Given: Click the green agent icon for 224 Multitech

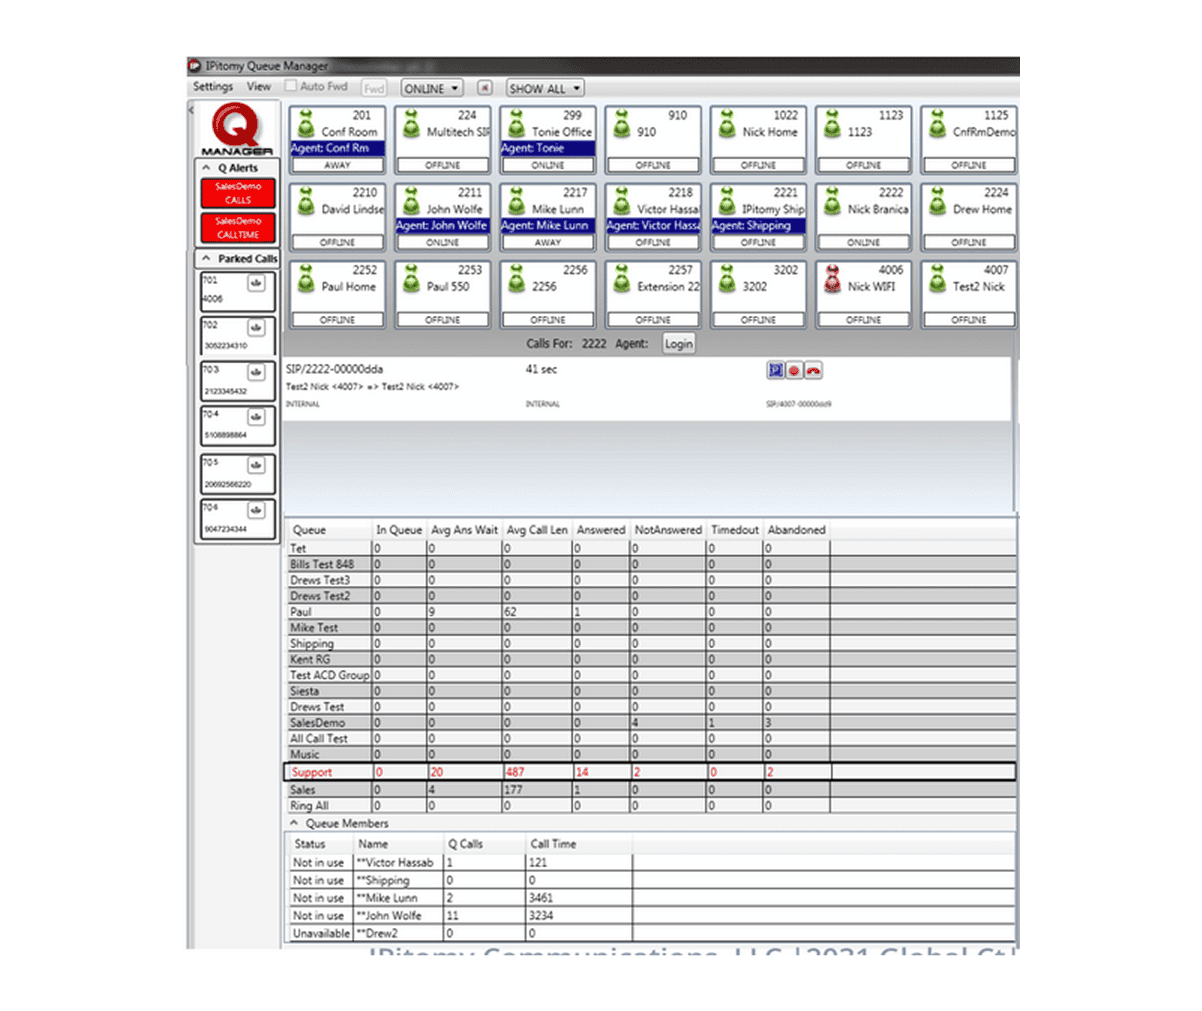Looking at the screenshot, I should click(411, 124).
